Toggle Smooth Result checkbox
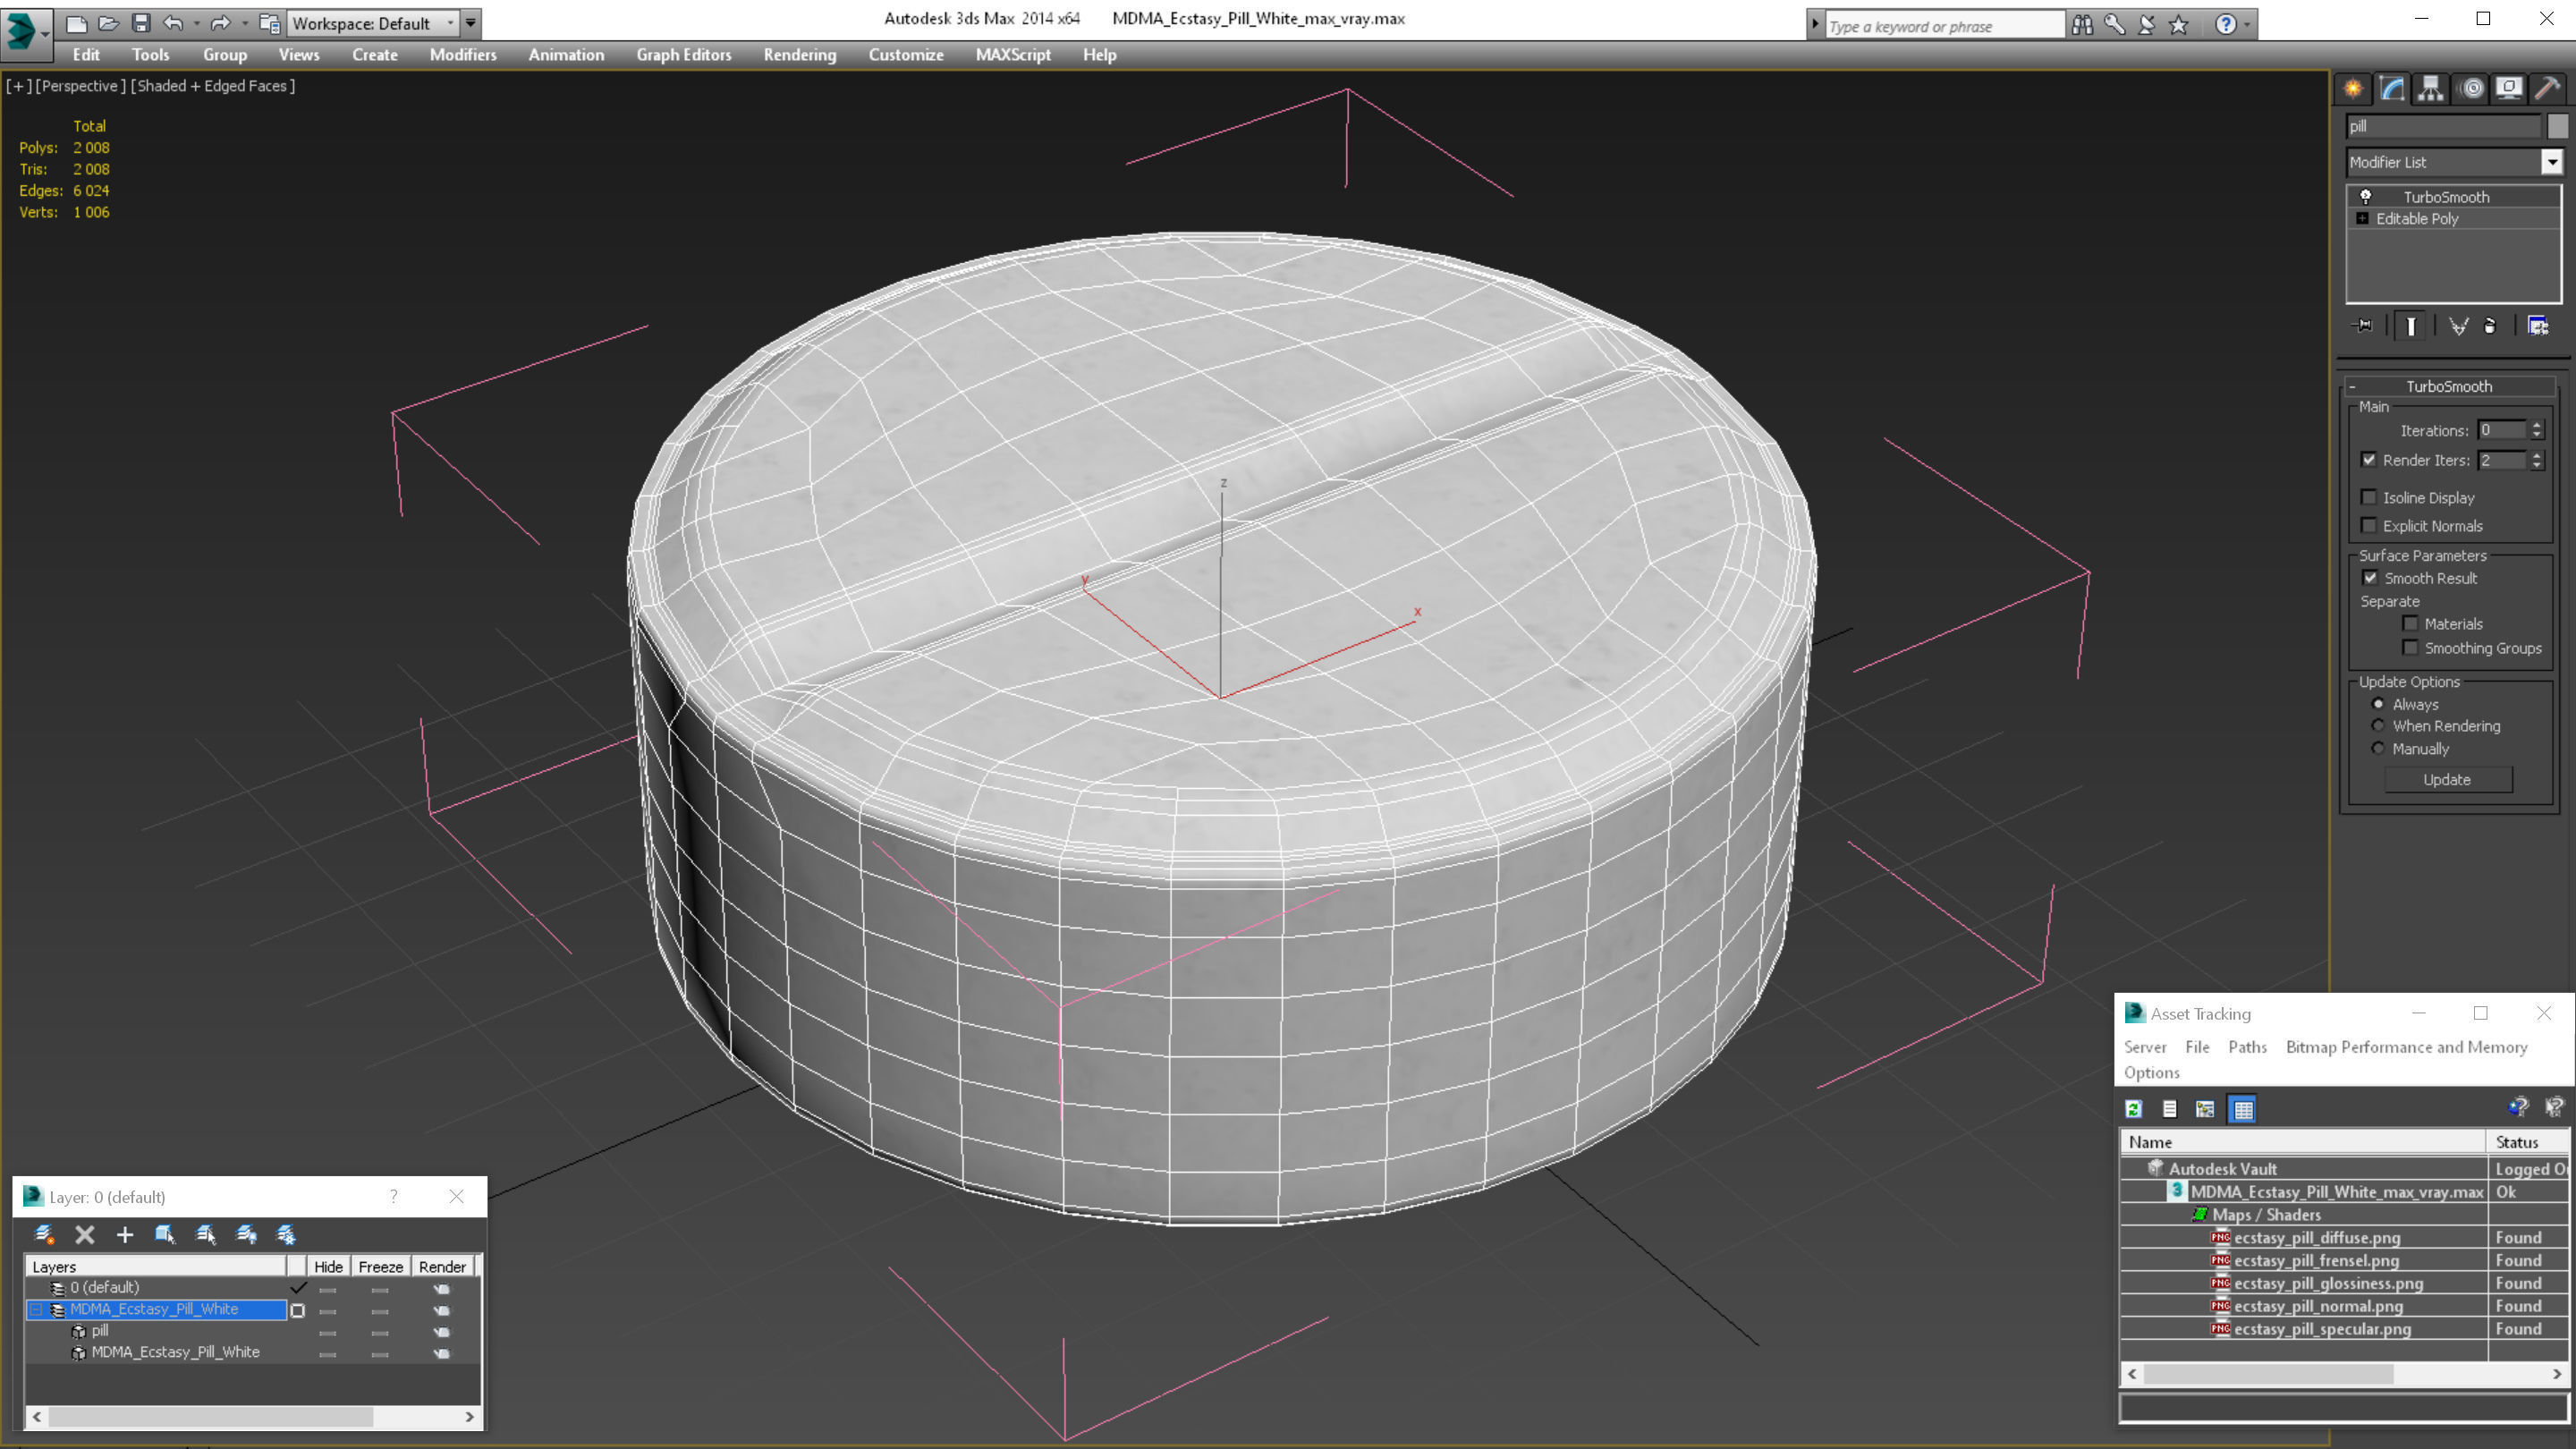This screenshot has height=1449, width=2576. [2369, 578]
